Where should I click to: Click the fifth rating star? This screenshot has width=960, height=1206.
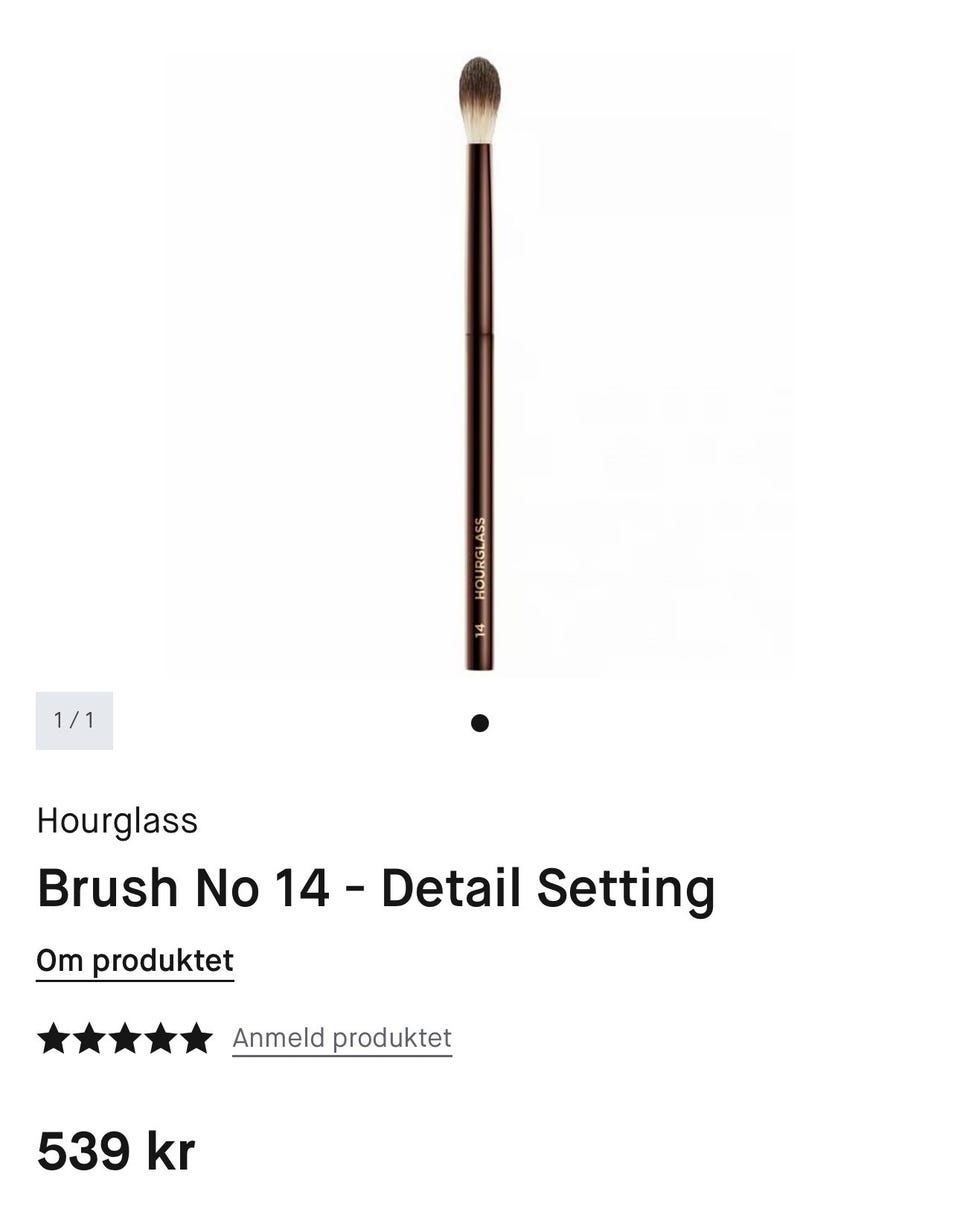(196, 1038)
